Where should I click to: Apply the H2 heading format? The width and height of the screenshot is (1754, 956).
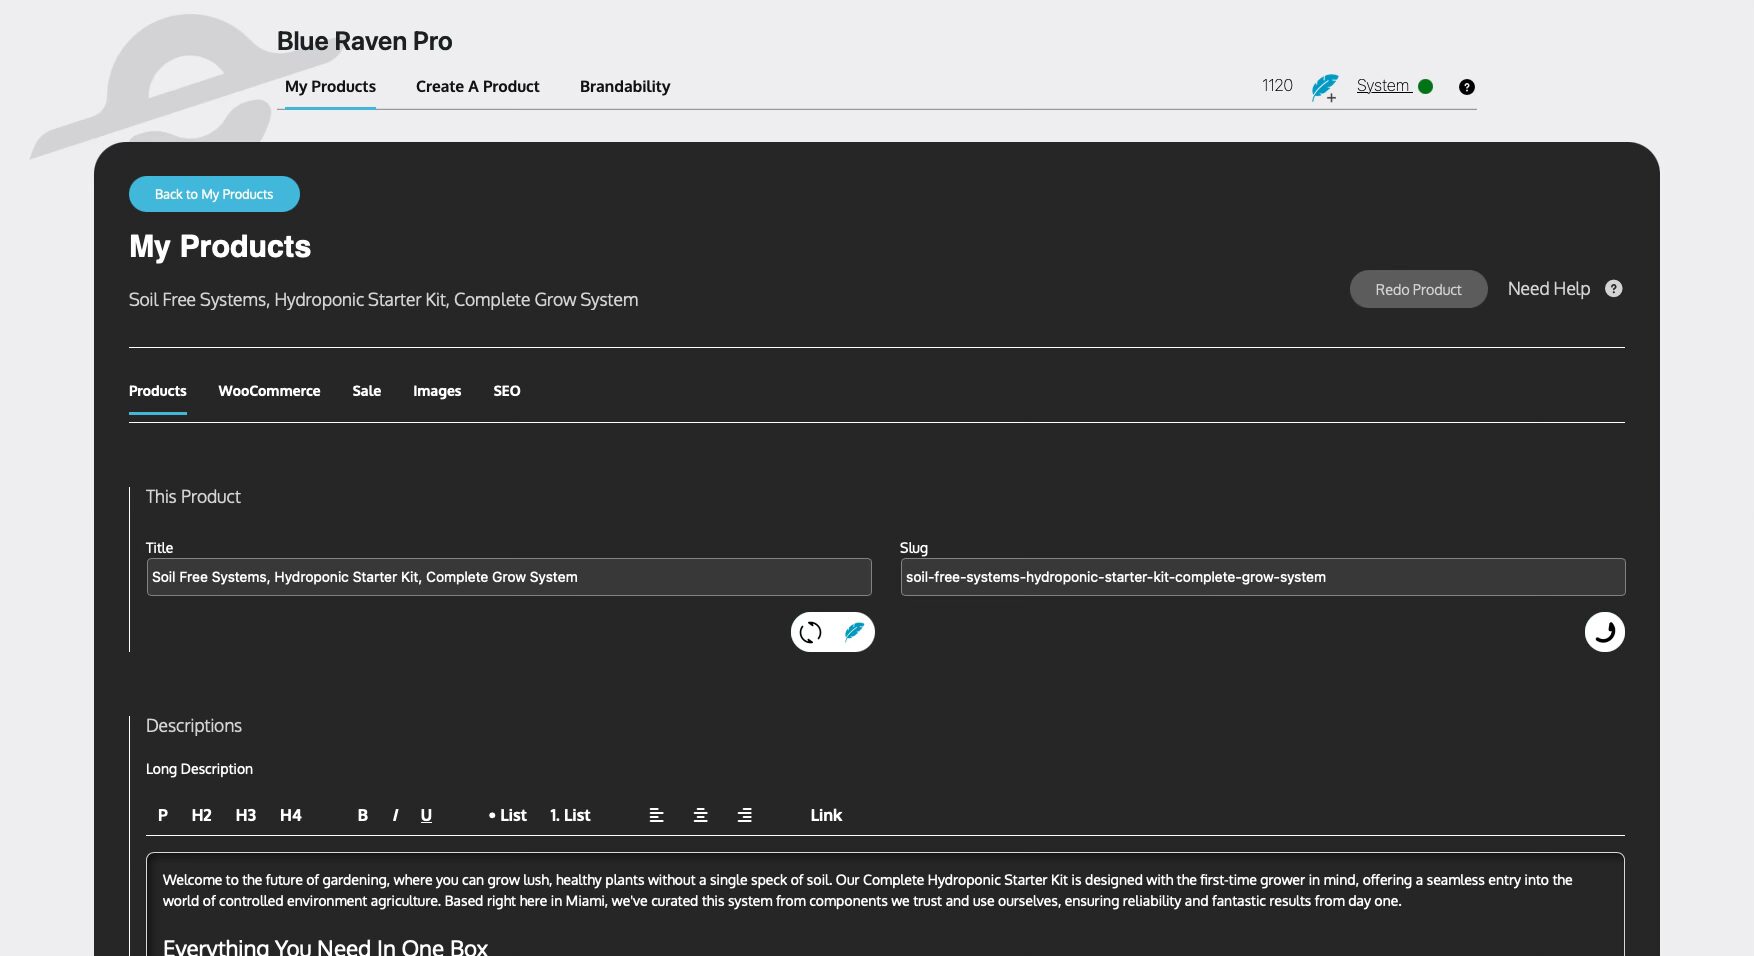pos(200,815)
